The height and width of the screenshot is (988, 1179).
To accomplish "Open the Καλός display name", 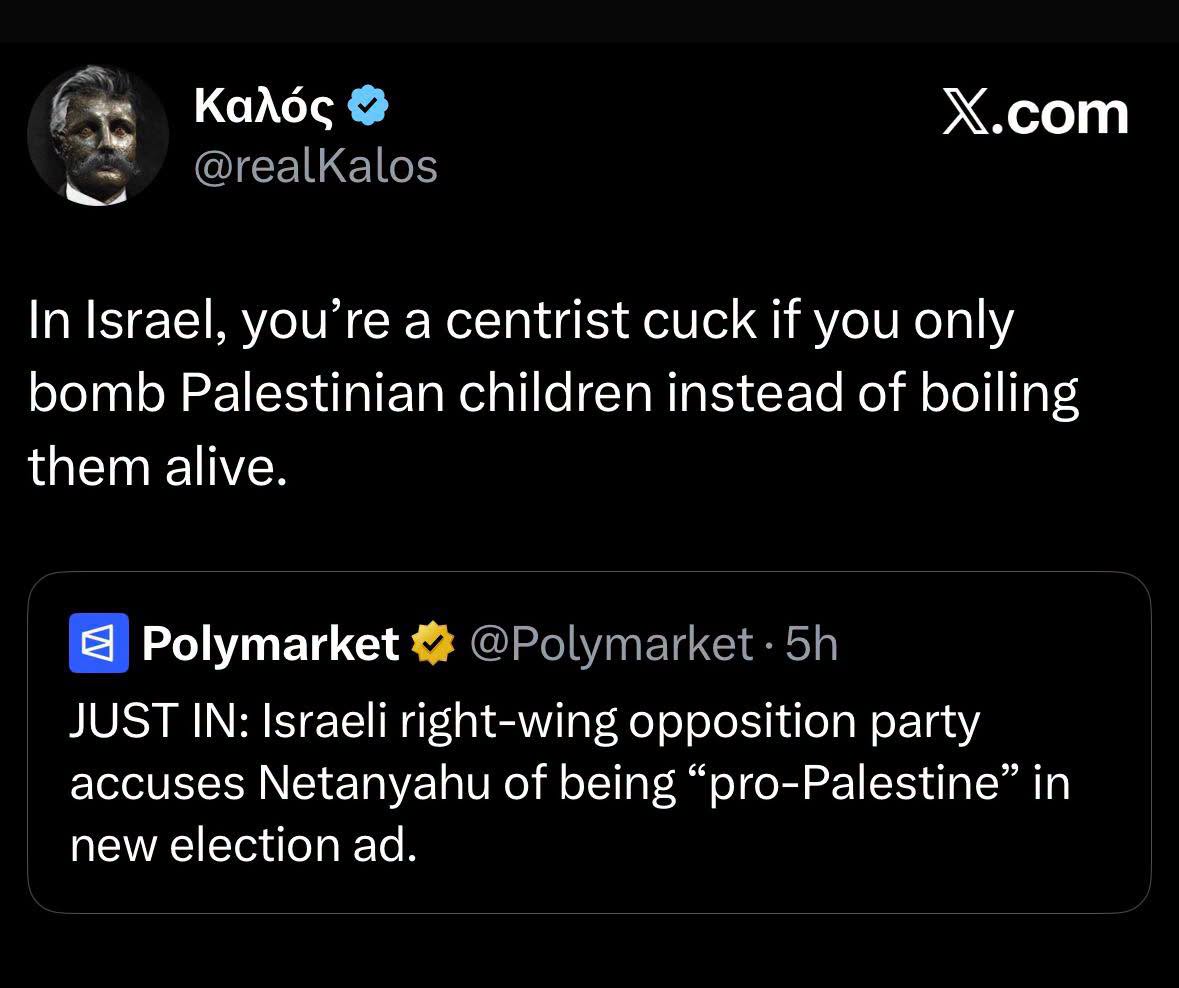I will pos(264,105).
